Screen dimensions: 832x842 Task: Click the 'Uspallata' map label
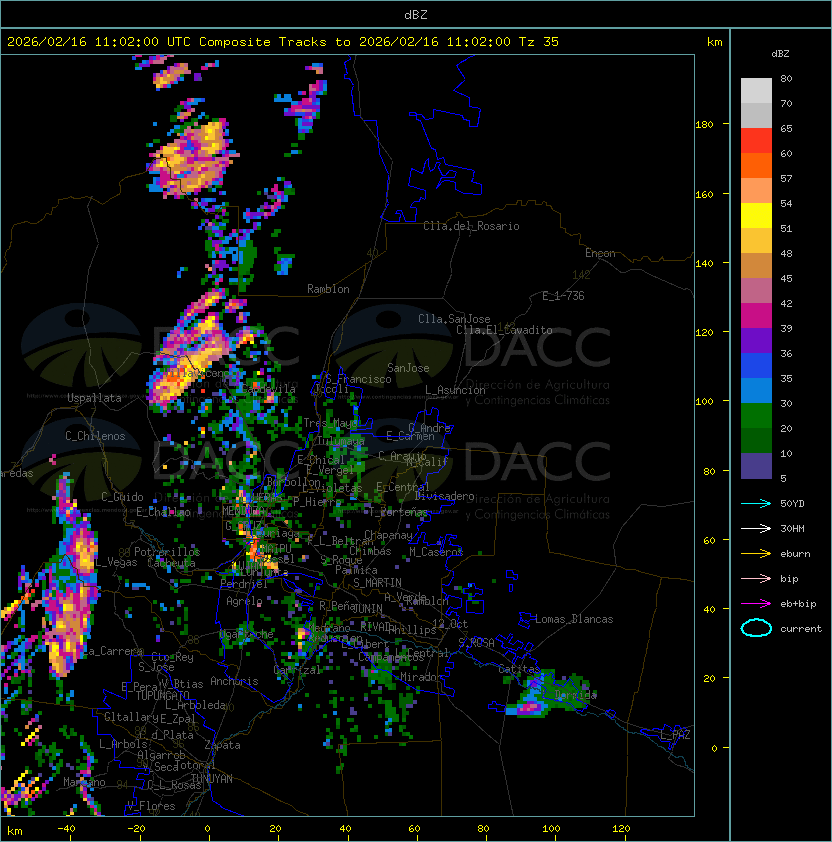click(94, 398)
